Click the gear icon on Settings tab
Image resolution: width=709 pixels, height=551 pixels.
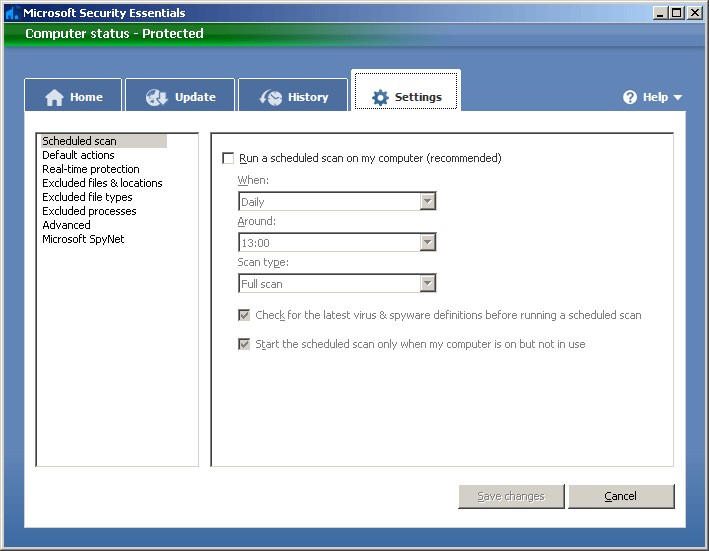point(380,97)
